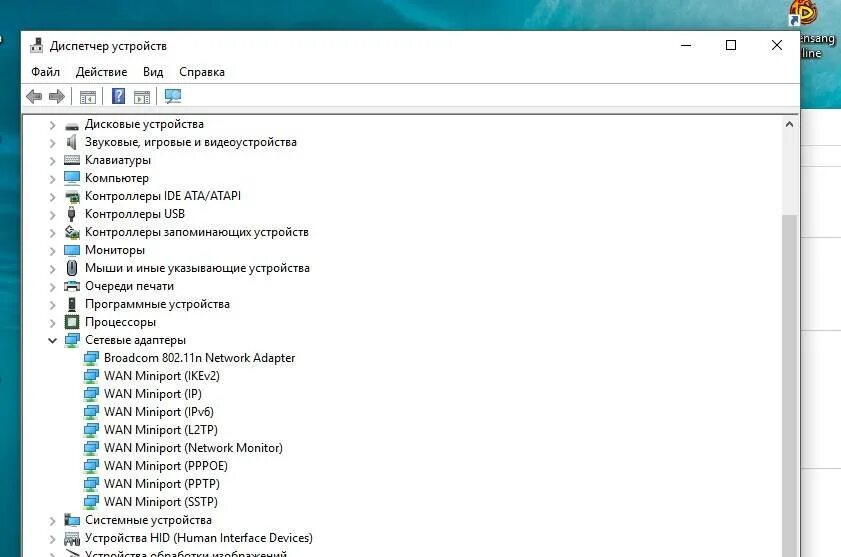Image resolution: width=841 pixels, height=557 pixels.
Task: Select the Программные устройства category label
Action: coord(157,304)
